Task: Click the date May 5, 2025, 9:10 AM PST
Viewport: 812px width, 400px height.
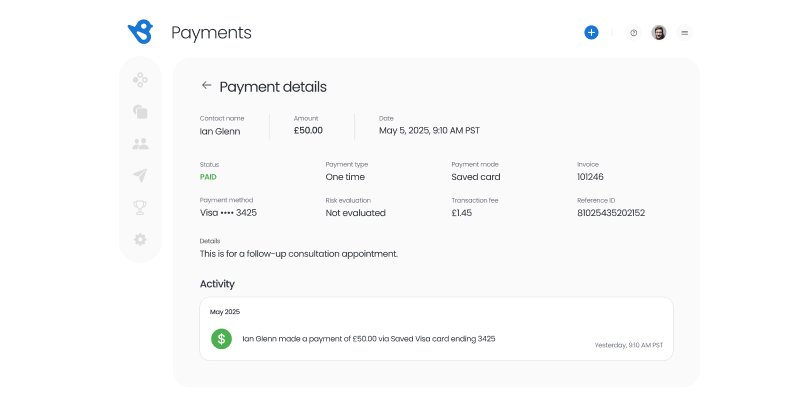Action: point(429,131)
